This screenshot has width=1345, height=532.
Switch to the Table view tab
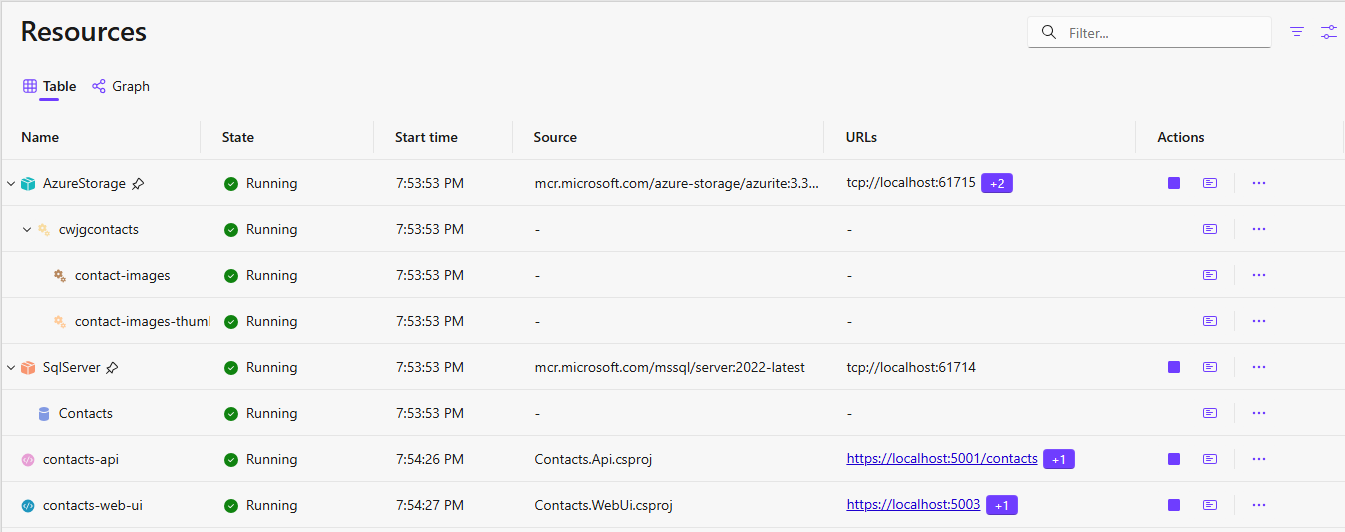[49, 86]
